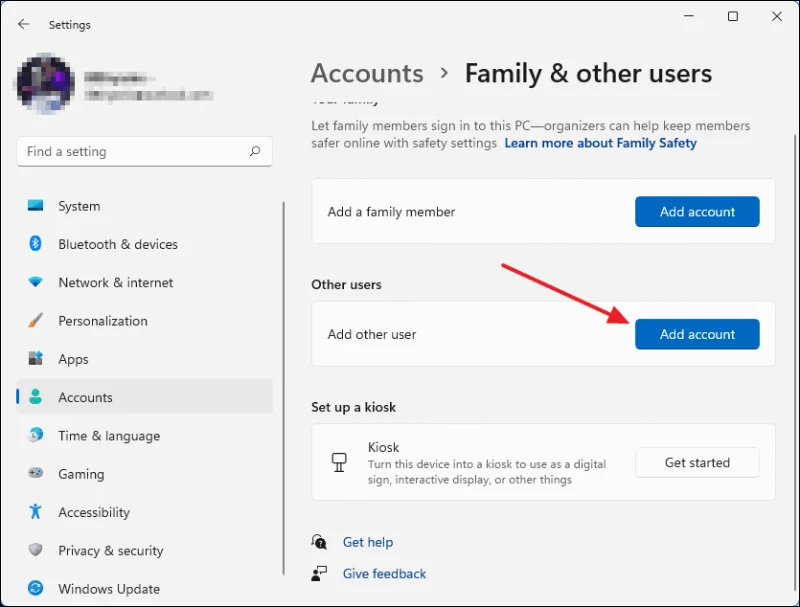The height and width of the screenshot is (607, 800).
Task: Maximize the Settings window
Action: [733, 16]
